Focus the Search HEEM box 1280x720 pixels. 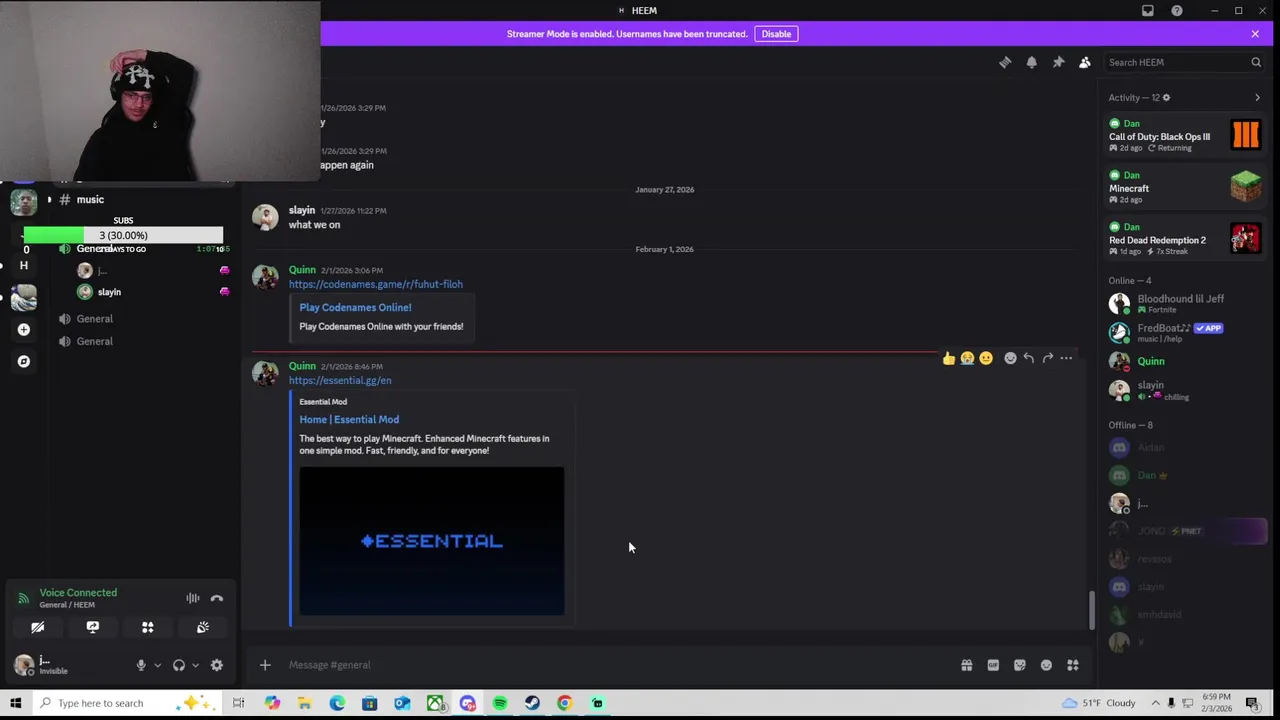[1175, 62]
